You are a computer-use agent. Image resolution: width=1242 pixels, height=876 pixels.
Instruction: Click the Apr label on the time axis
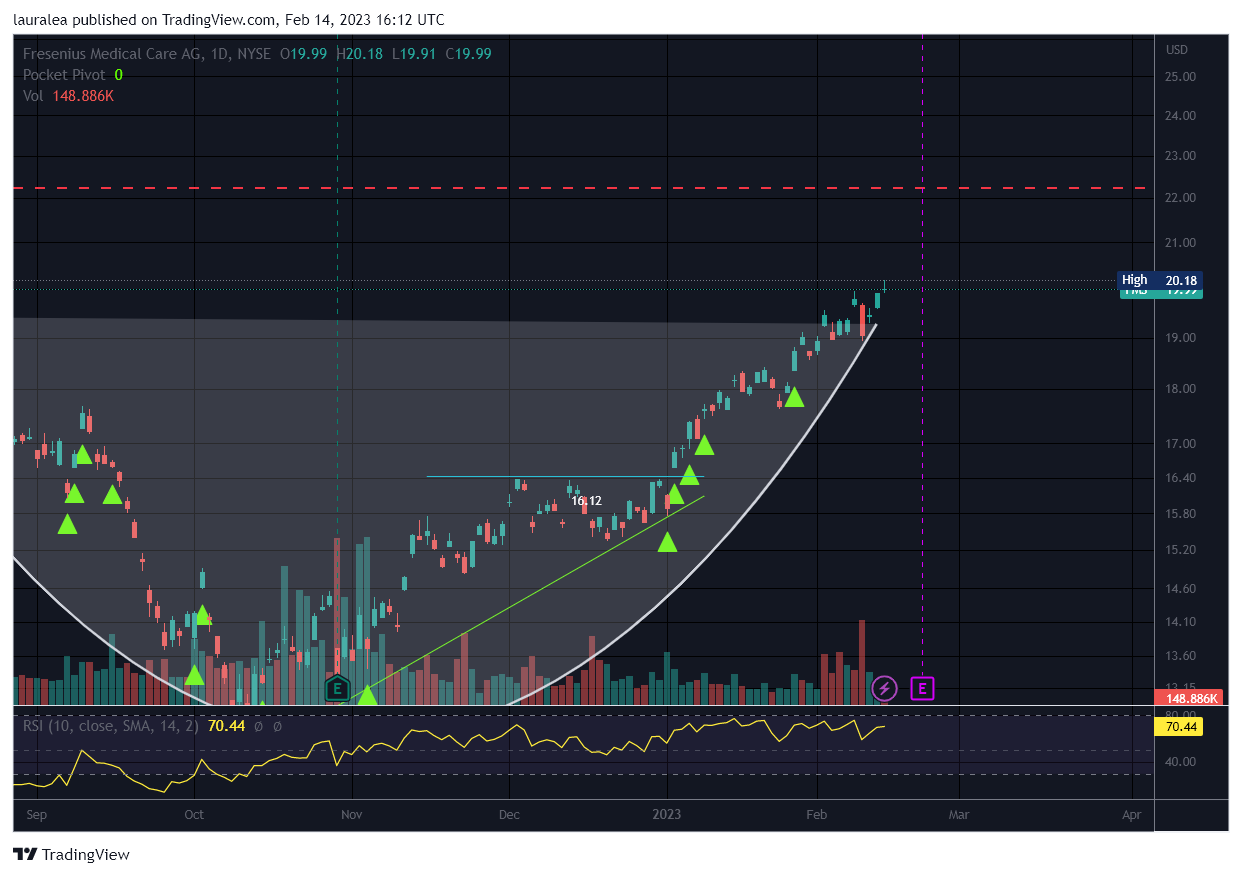1132,815
